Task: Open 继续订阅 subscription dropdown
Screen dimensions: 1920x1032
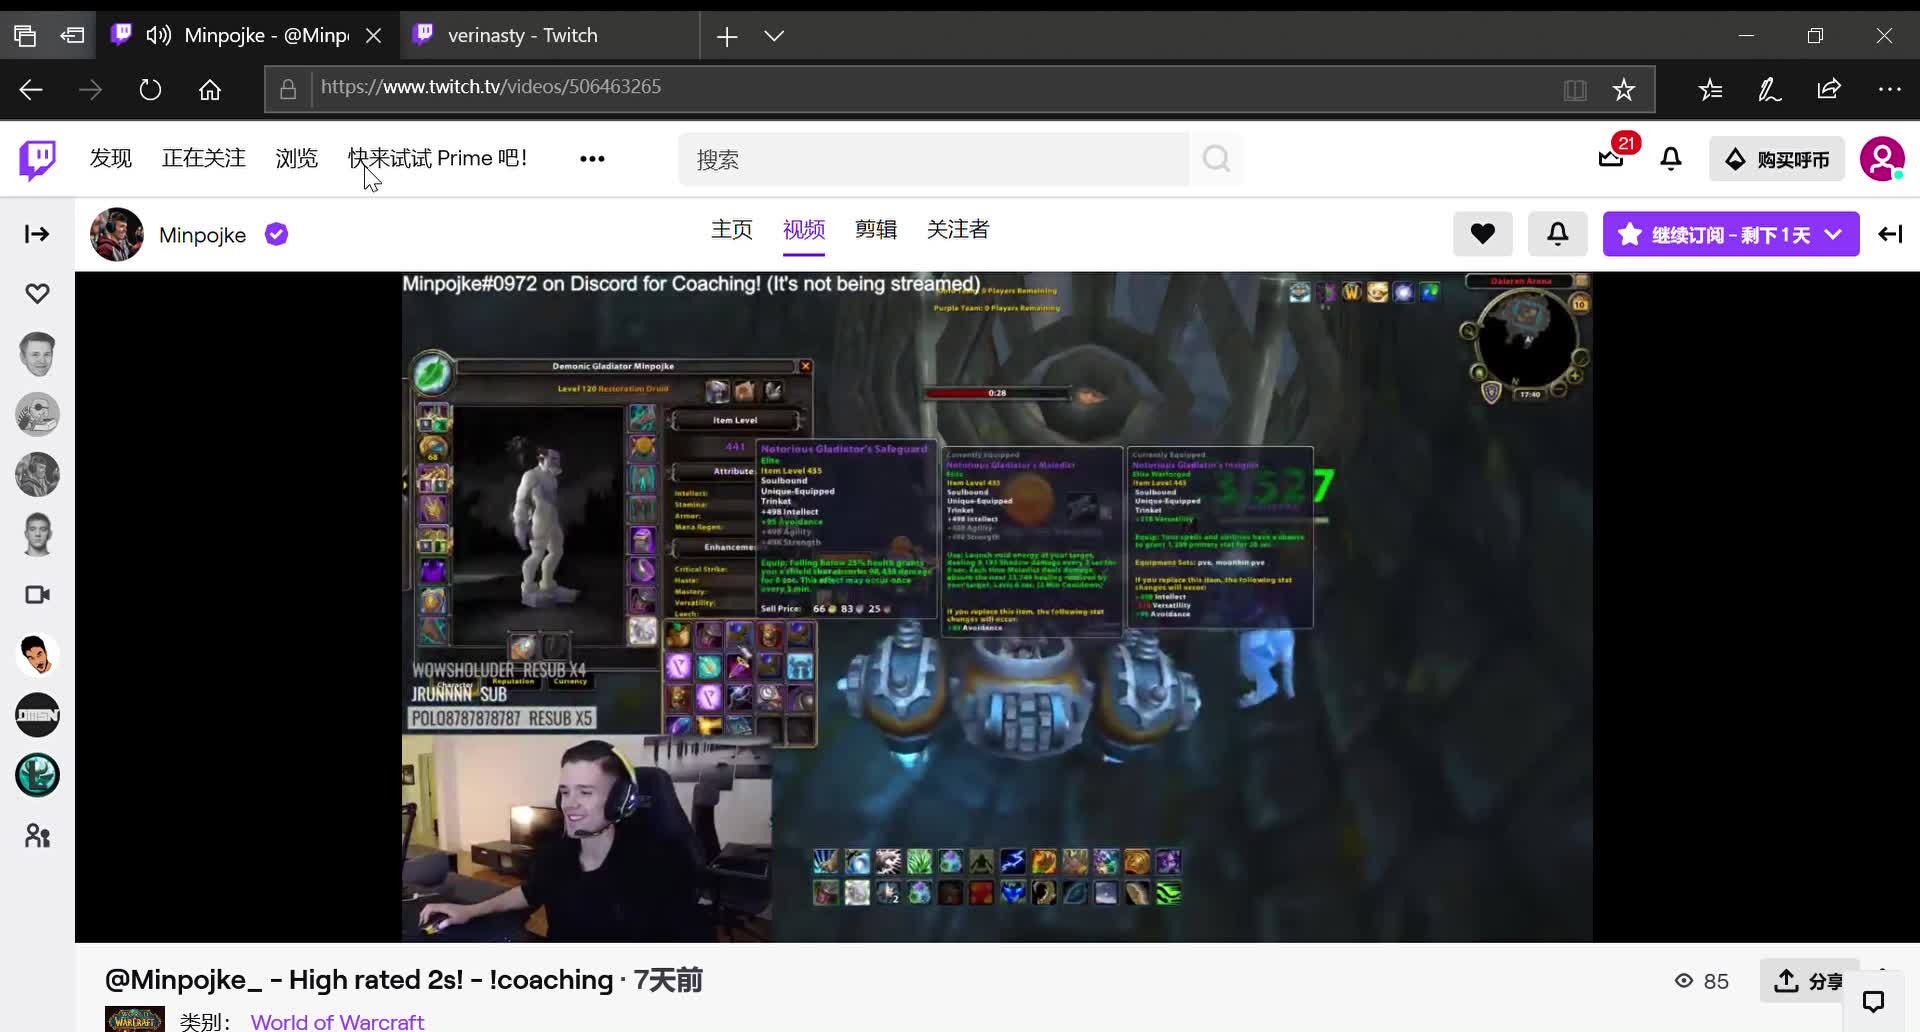Action: (1731, 234)
